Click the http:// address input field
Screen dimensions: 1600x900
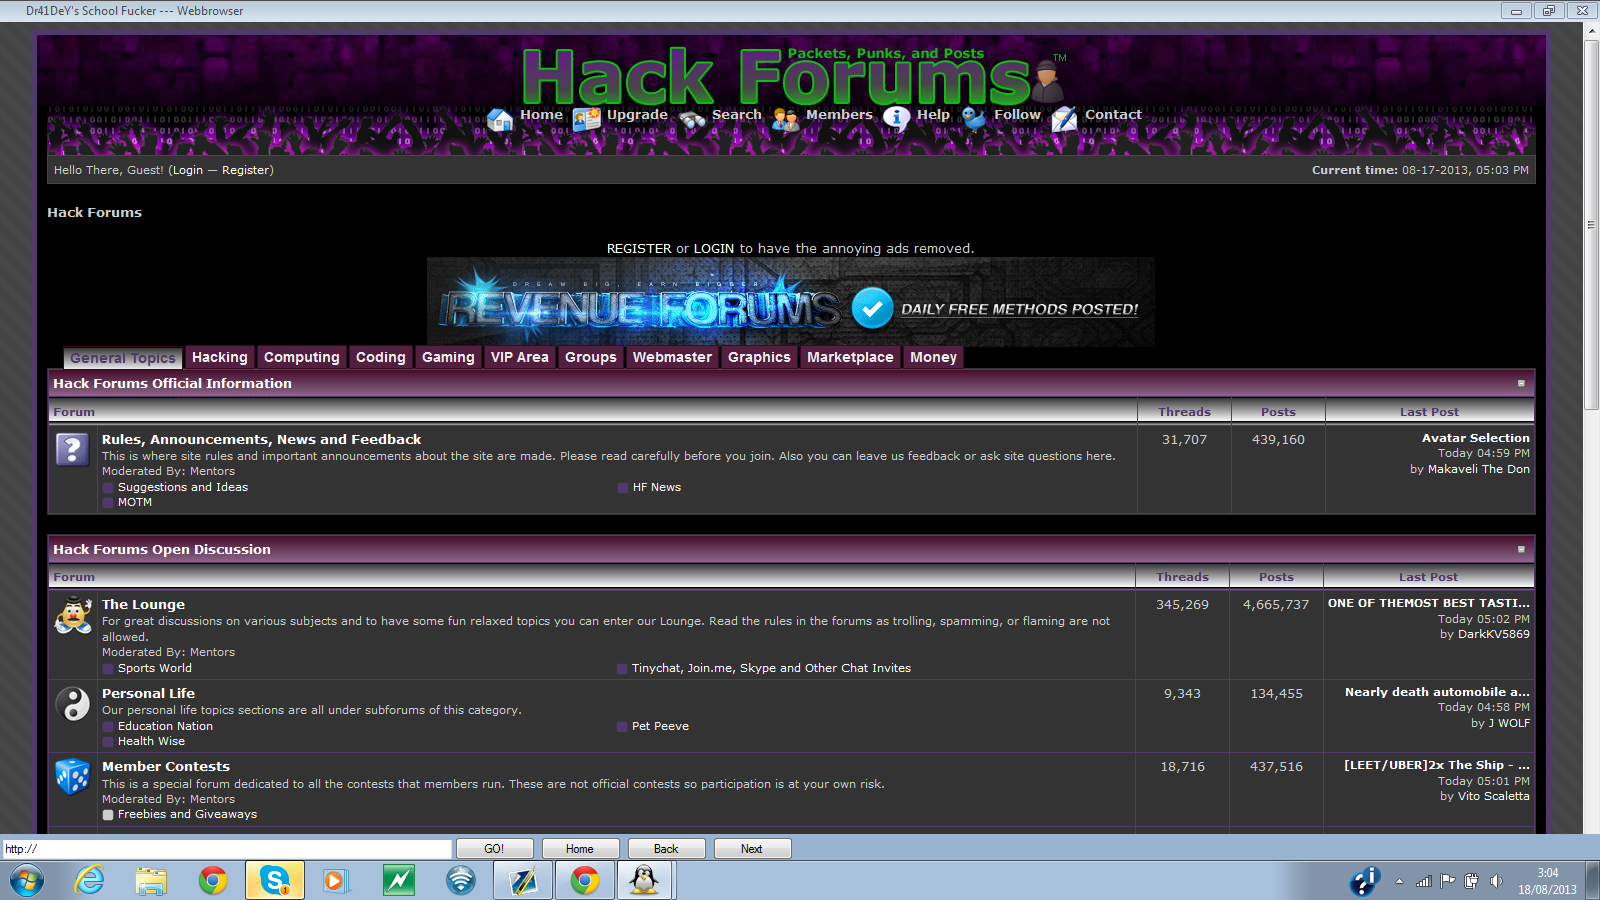coord(227,849)
